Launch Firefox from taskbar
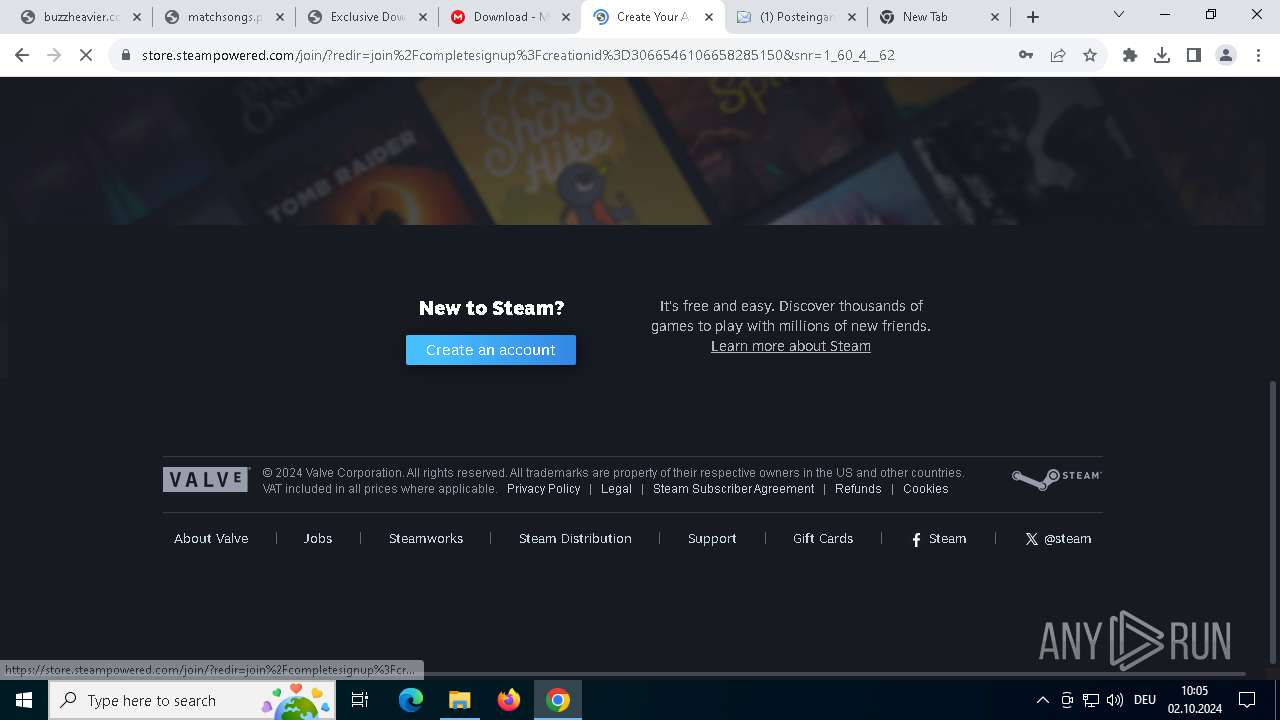The width and height of the screenshot is (1280, 720). (509, 700)
